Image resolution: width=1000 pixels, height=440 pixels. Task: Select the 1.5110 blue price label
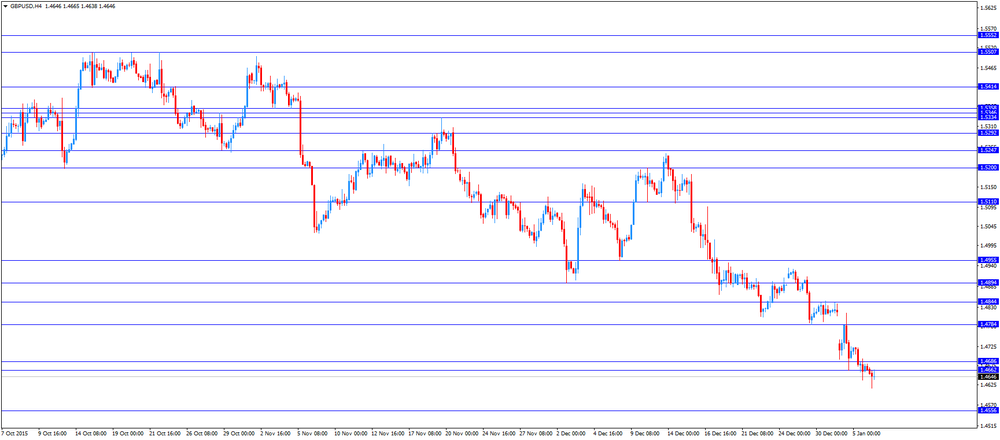[987, 202]
